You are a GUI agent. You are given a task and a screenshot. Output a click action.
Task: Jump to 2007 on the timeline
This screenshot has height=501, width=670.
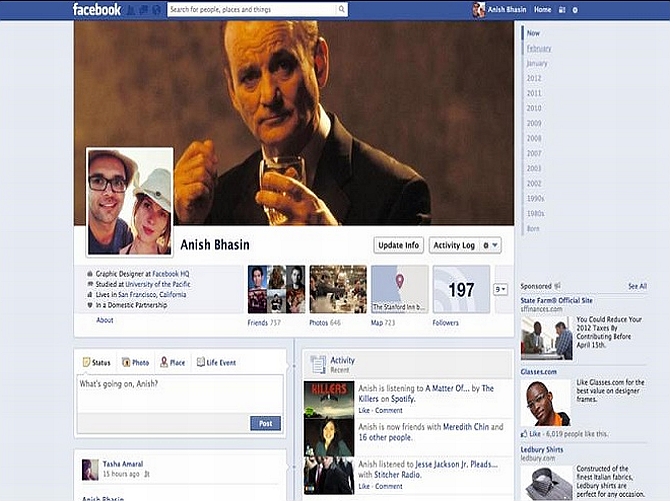[x=534, y=153]
